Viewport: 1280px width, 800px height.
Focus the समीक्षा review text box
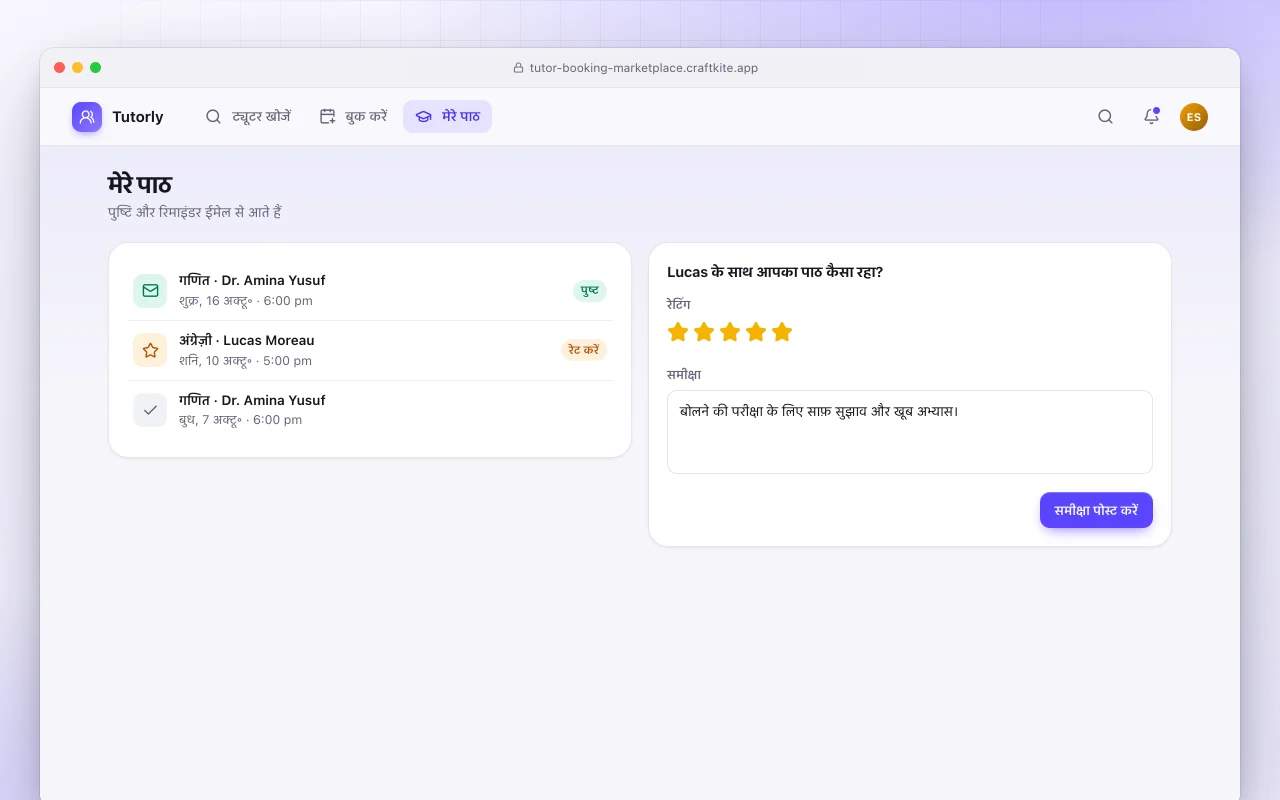[x=910, y=432]
